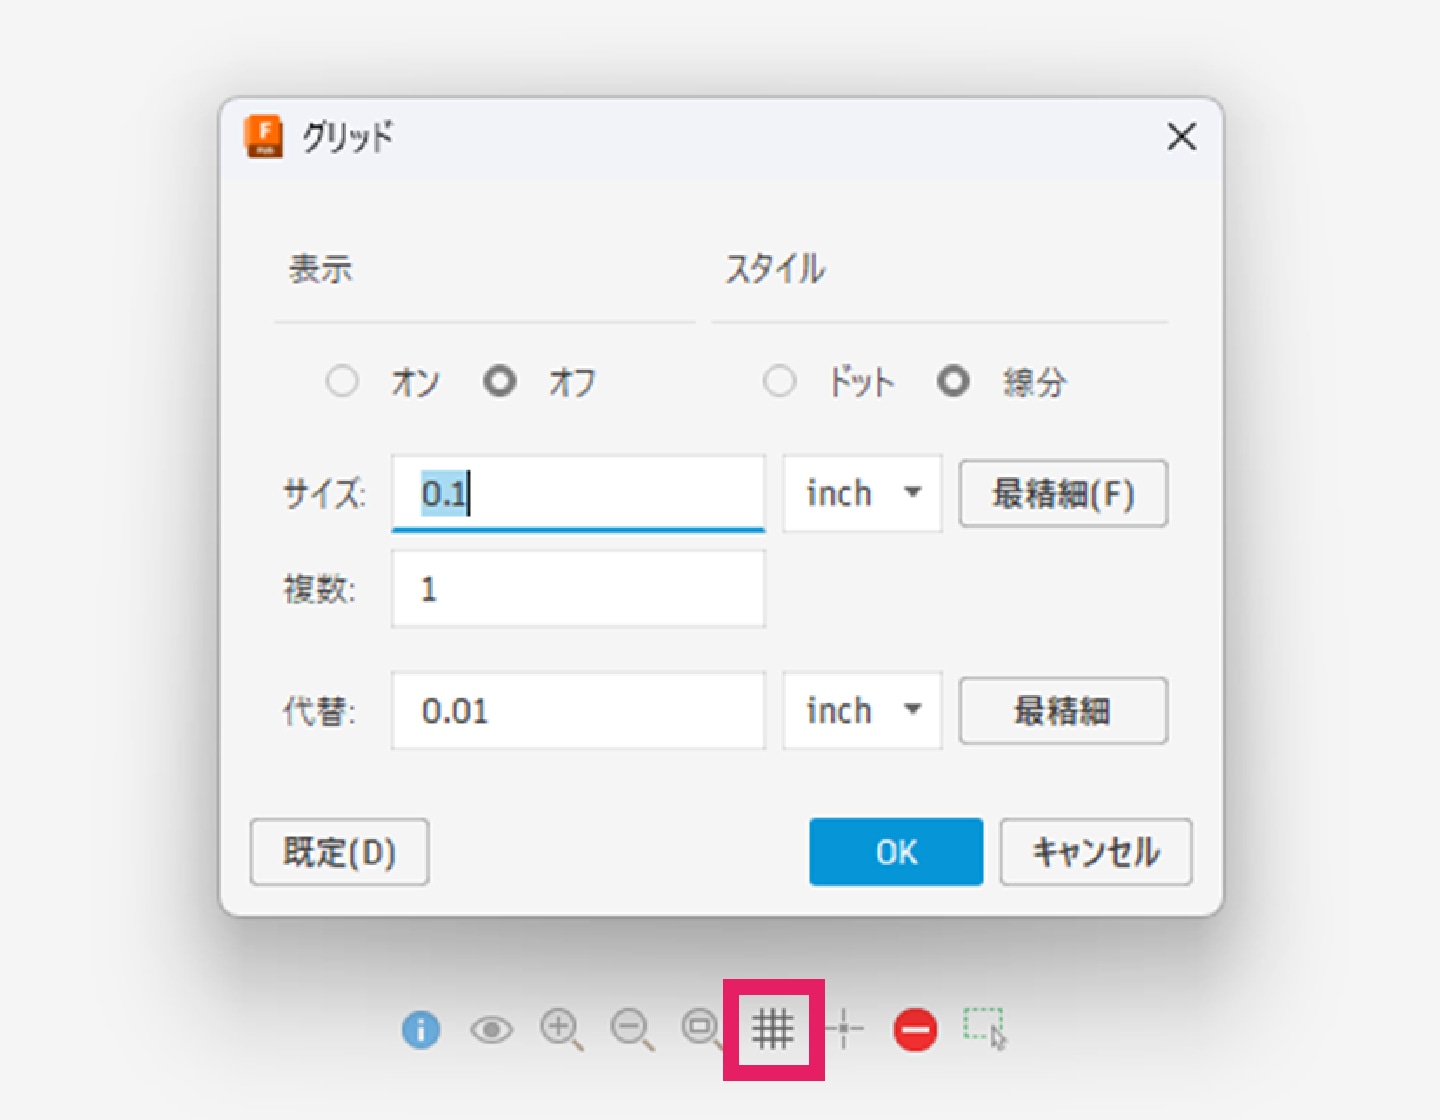Open the サイズ unit inch dropdown
The height and width of the screenshot is (1120, 1440).
coord(862,493)
